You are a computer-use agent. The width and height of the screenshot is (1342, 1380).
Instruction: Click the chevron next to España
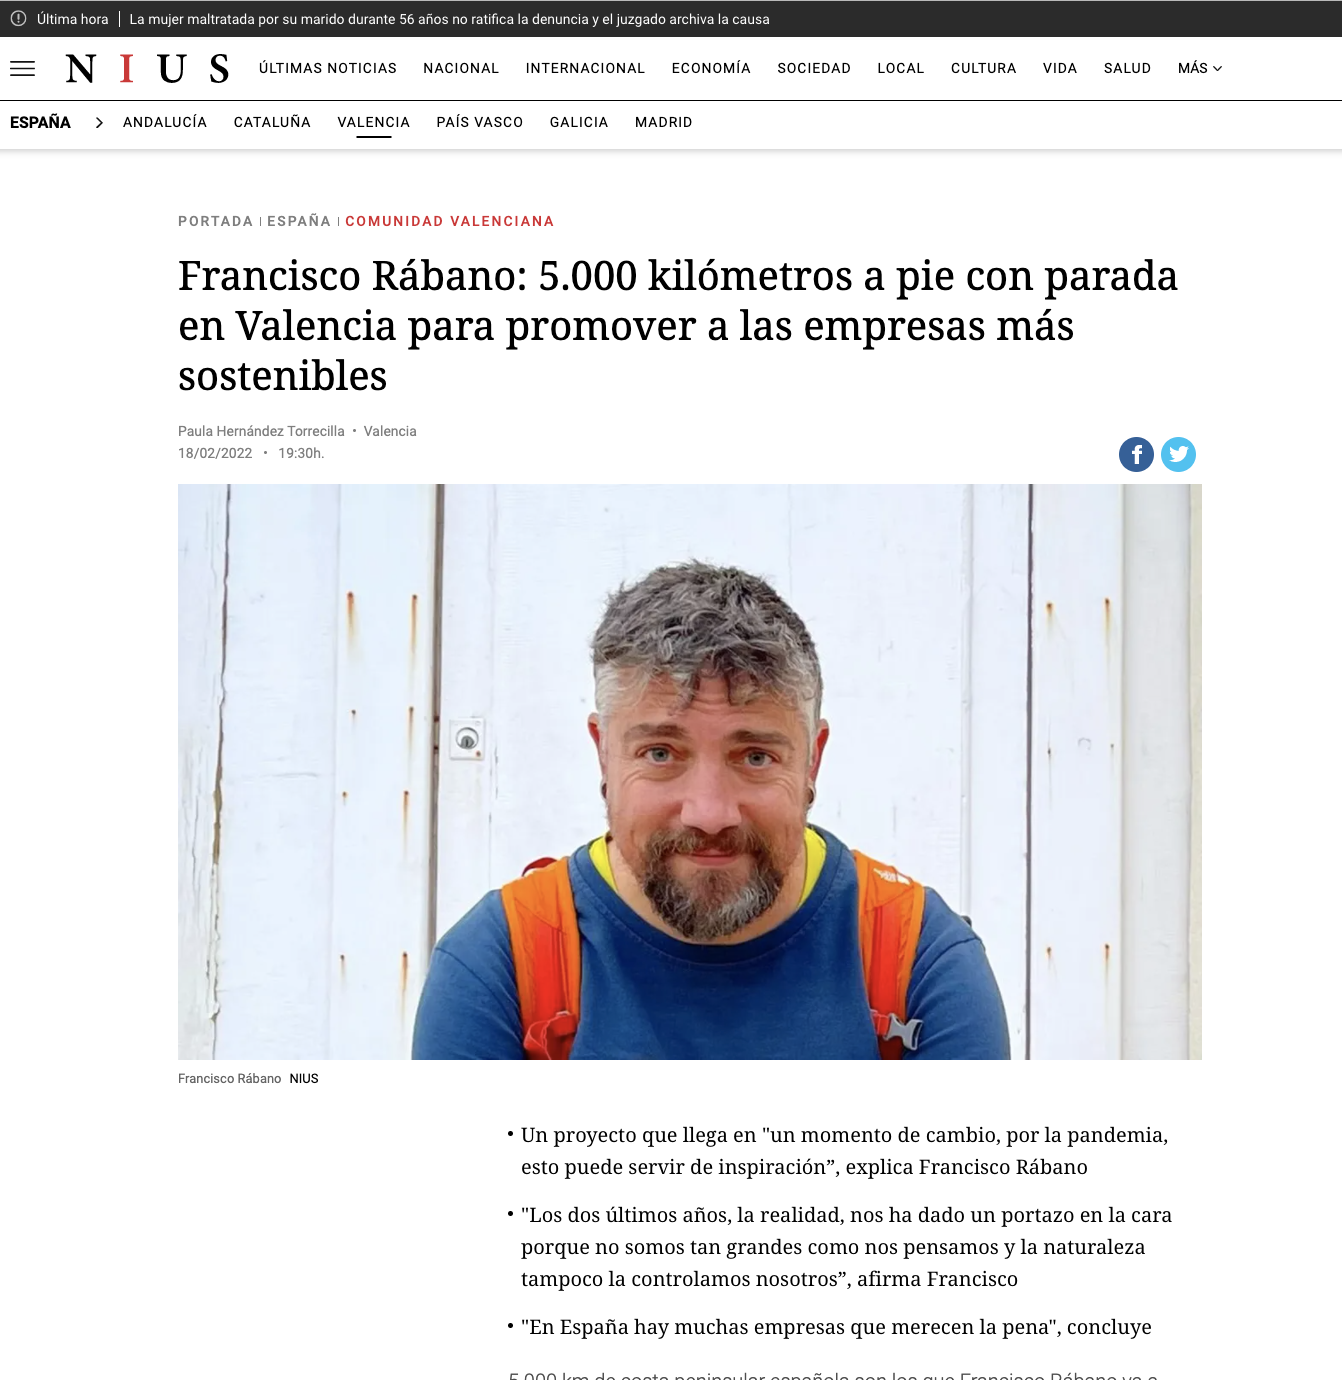tap(99, 122)
